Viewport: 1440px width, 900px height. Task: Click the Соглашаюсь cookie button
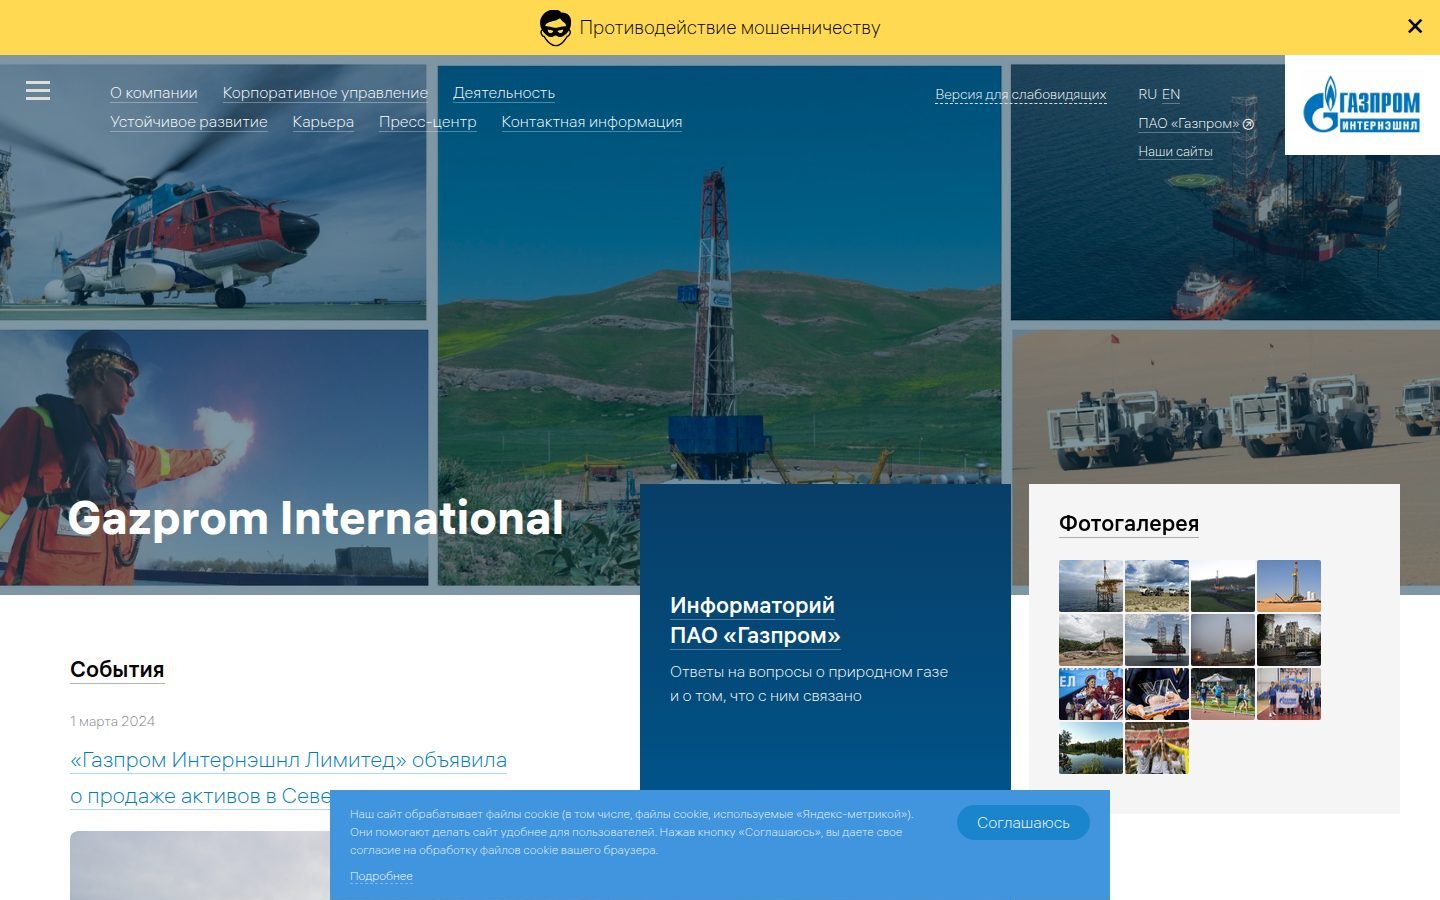(x=1023, y=822)
